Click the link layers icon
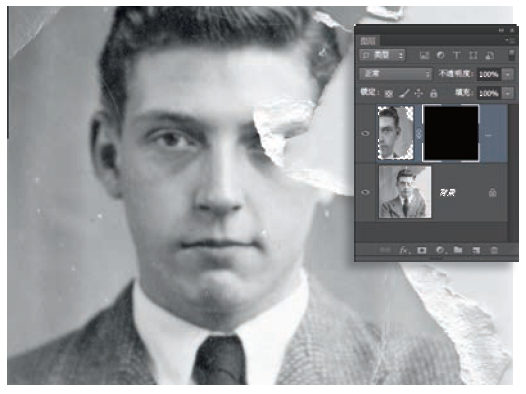The width and height of the screenshot is (526, 394). [x=385, y=250]
